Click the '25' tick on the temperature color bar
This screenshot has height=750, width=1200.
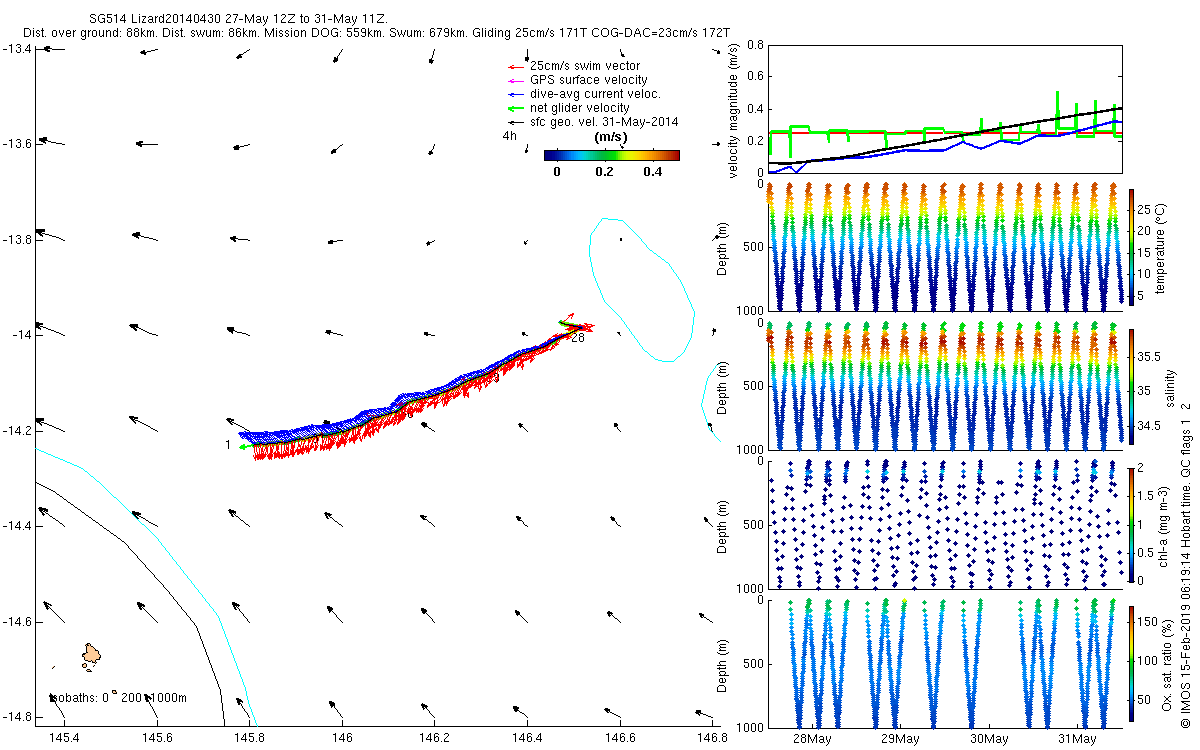click(1145, 209)
